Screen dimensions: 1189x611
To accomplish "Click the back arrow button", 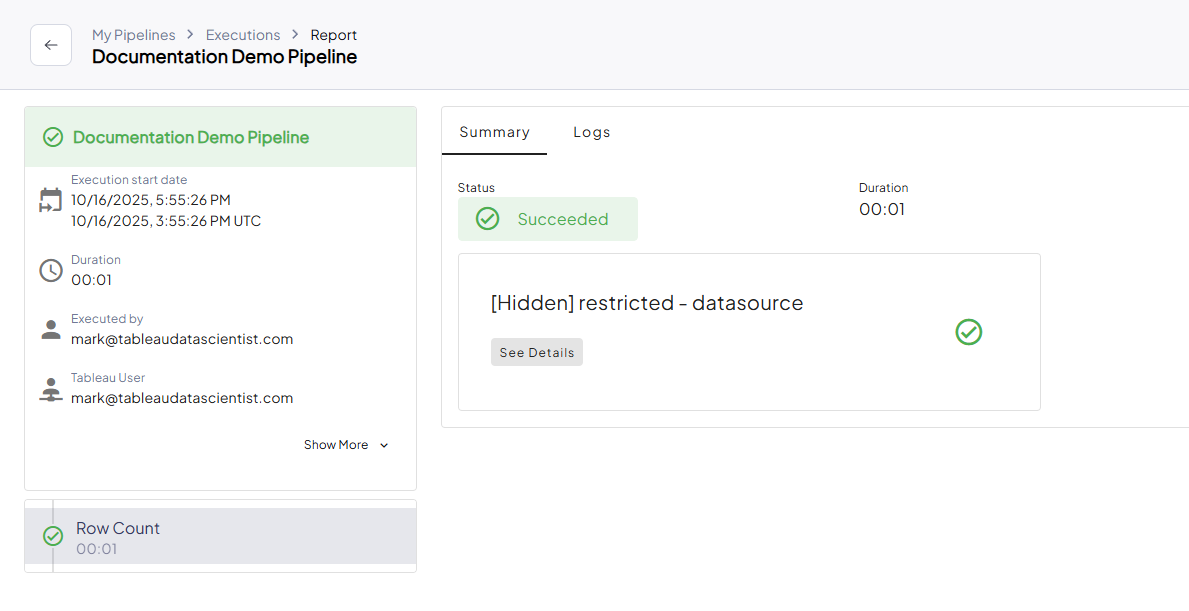I will (51, 45).
